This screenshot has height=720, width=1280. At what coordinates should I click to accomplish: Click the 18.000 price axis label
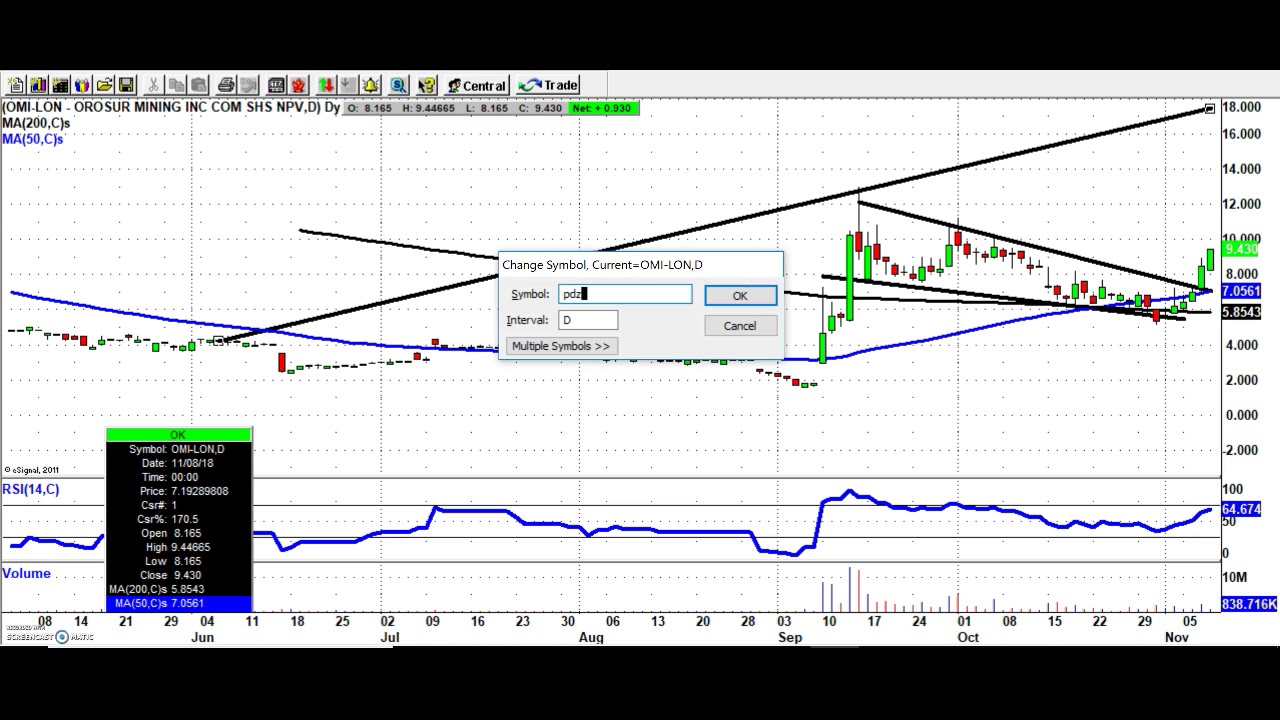(1240, 107)
